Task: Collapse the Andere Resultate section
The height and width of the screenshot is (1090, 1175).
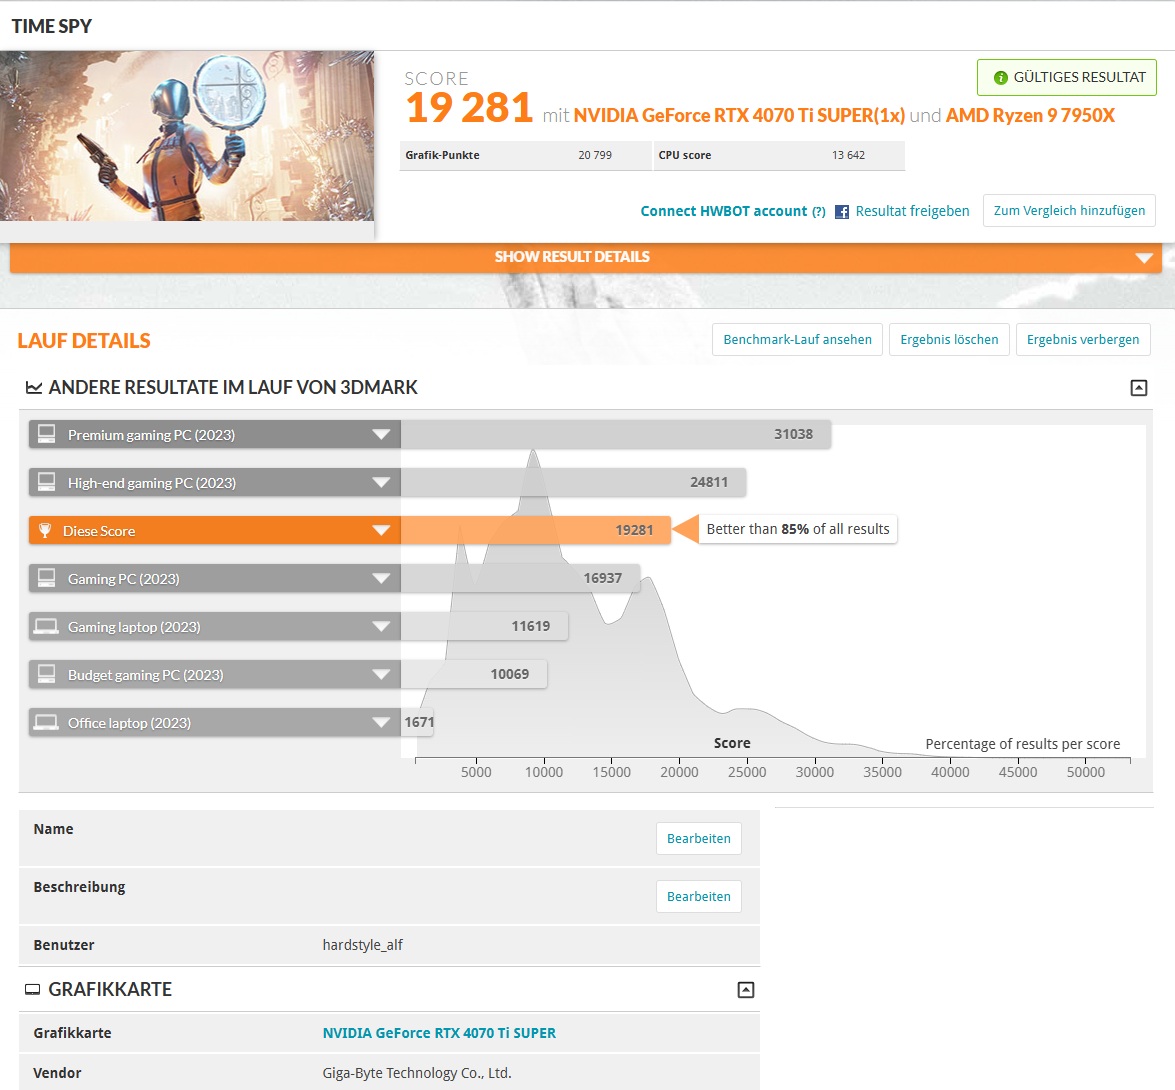Action: 1138,388
